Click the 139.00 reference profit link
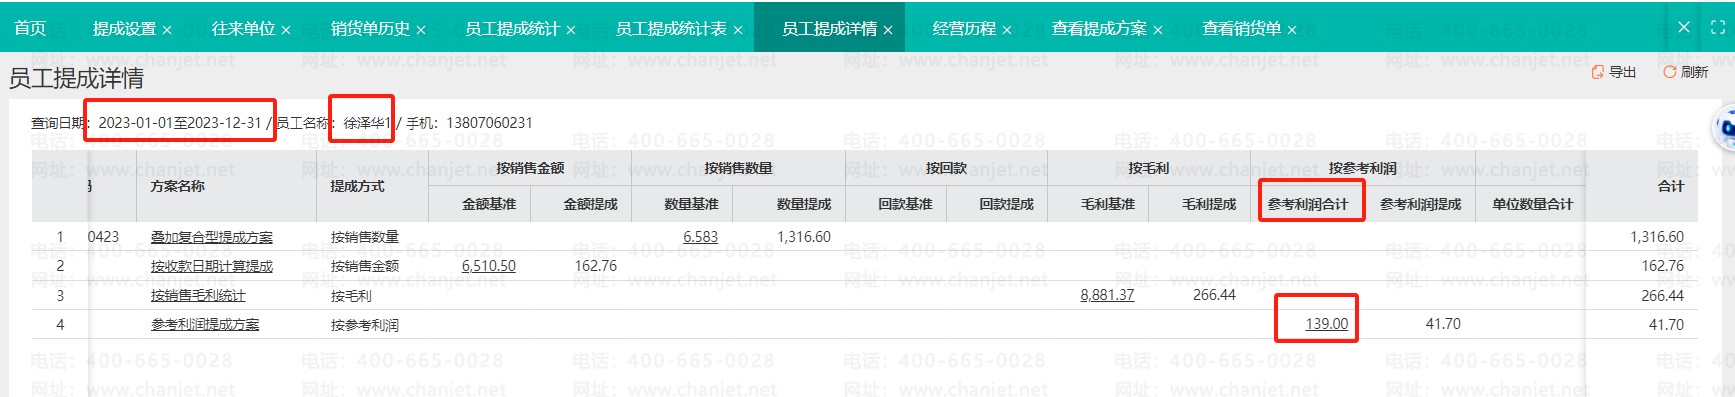This screenshot has width=1735, height=397. [1327, 324]
